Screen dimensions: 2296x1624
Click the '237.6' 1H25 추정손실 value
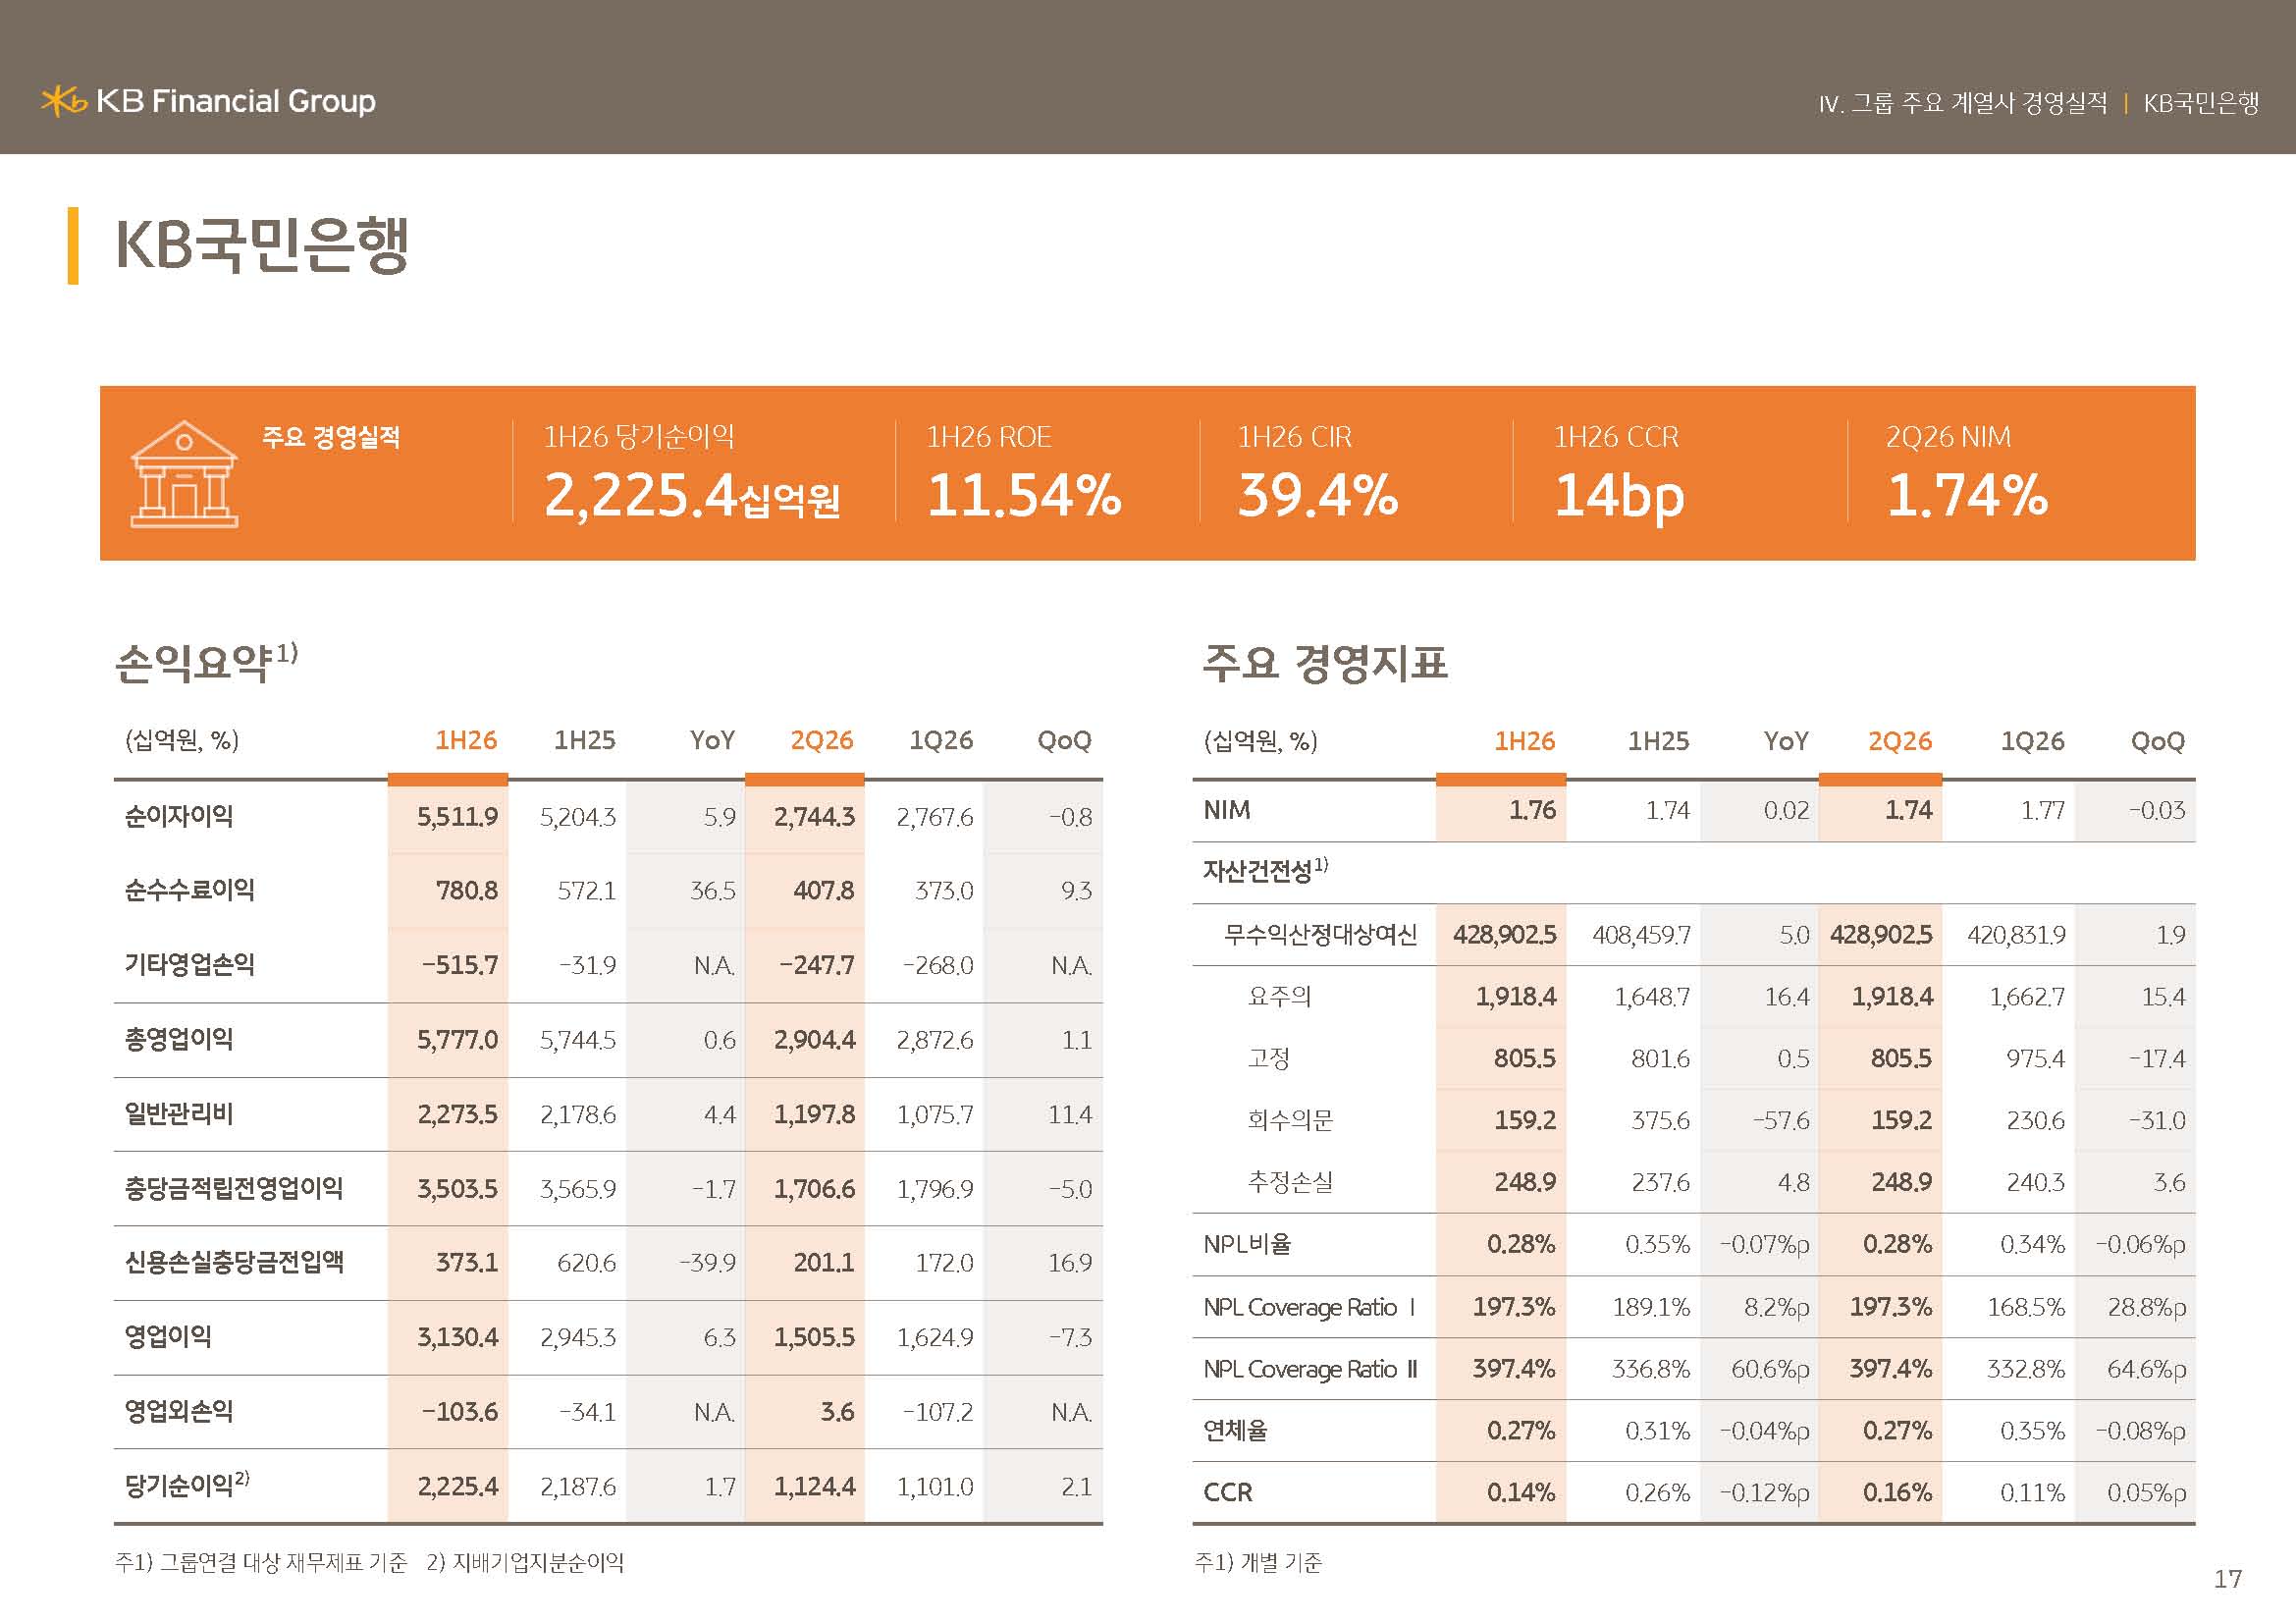click(x=1660, y=1183)
